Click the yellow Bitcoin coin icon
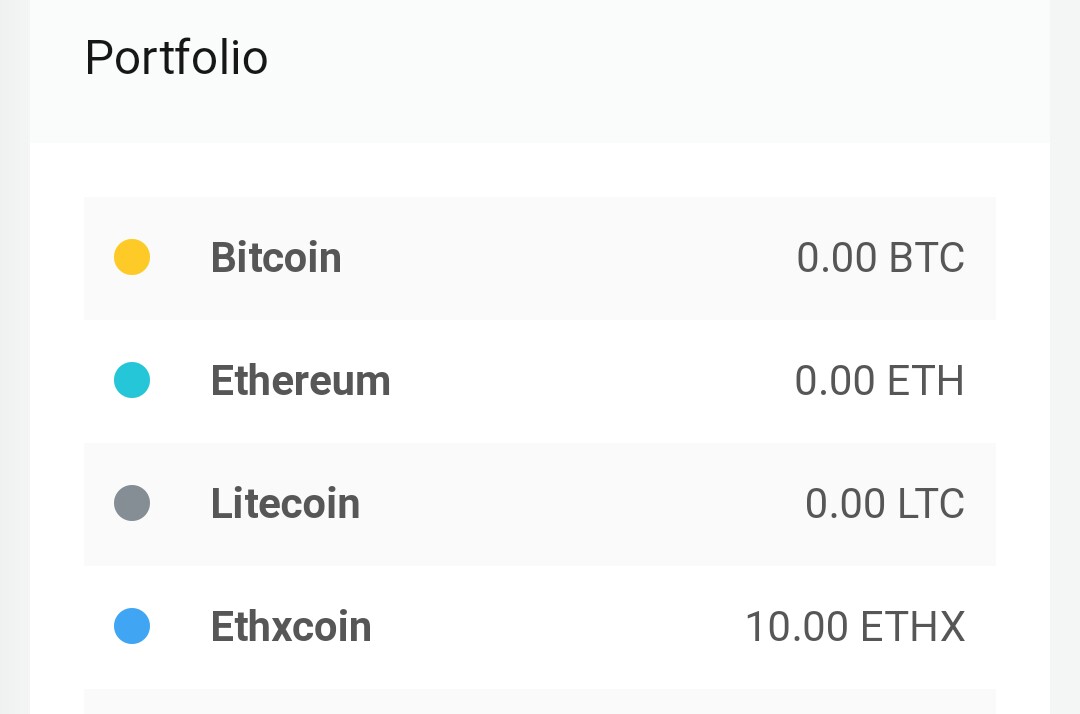Screen dimensions: 1080x714 click(x=132, y=258)
